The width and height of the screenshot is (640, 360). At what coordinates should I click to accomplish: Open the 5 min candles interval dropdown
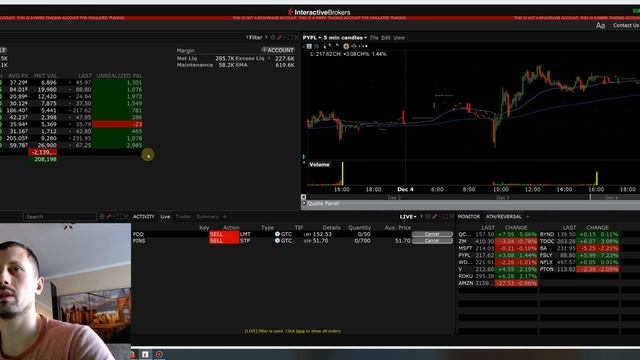pyautogui.click(x=345, y=38)
